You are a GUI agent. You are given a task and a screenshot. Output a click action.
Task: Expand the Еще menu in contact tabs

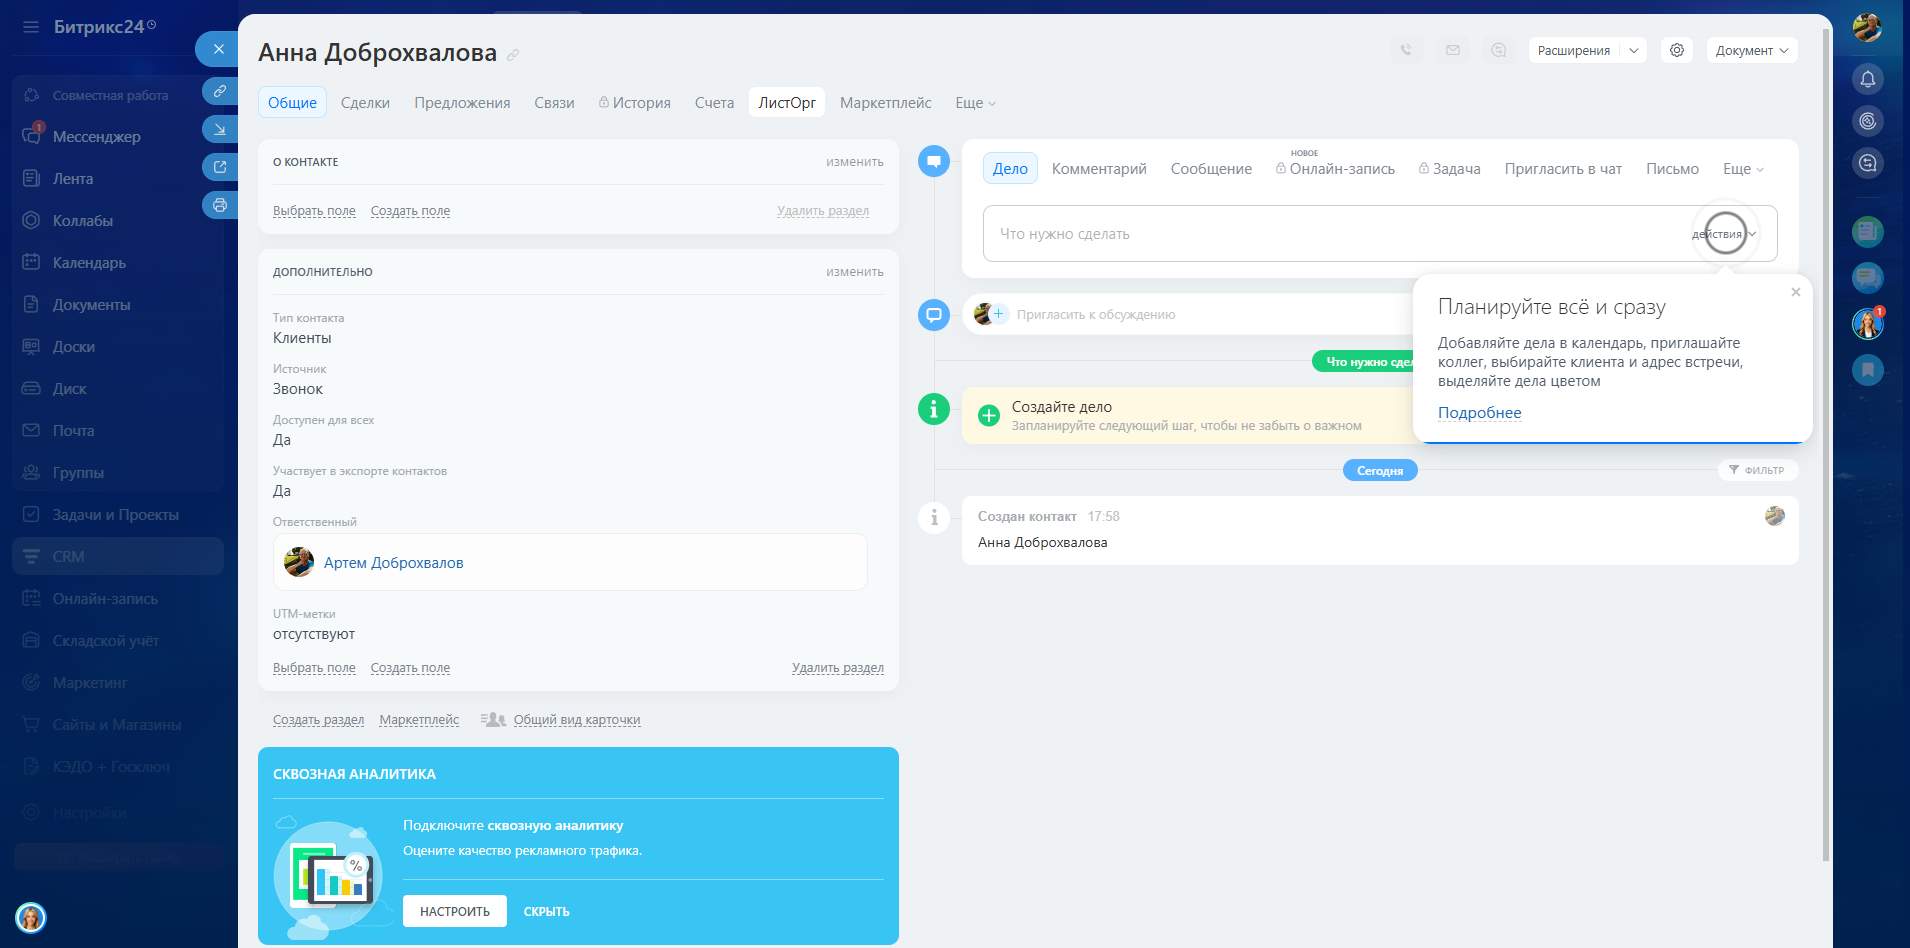[975, 103]
